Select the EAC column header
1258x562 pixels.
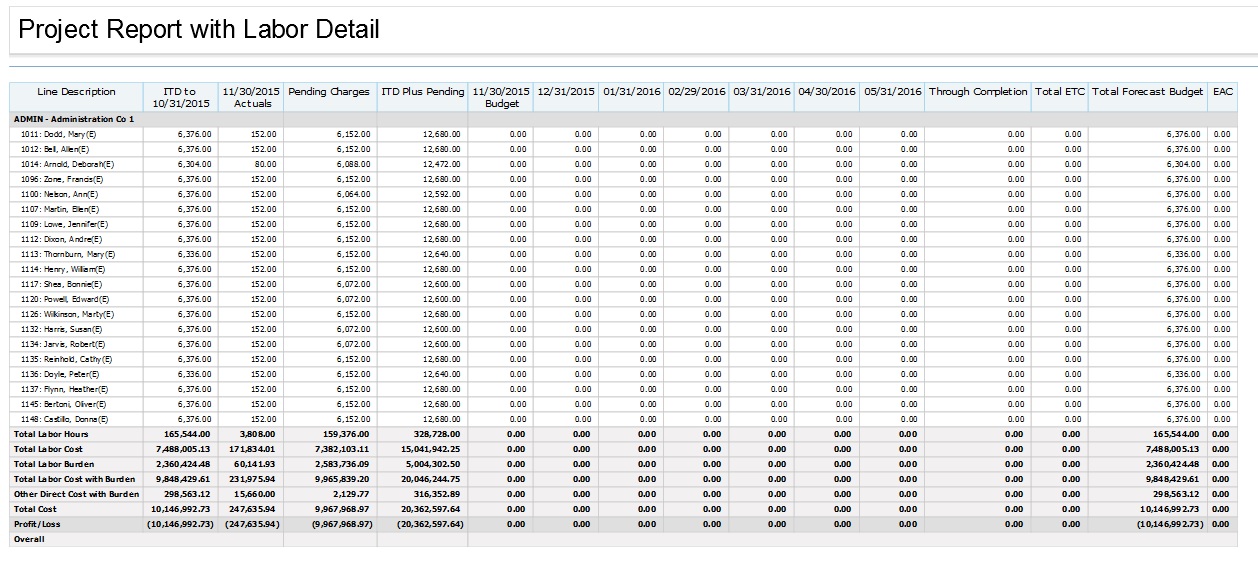(x=1222, y=92)
